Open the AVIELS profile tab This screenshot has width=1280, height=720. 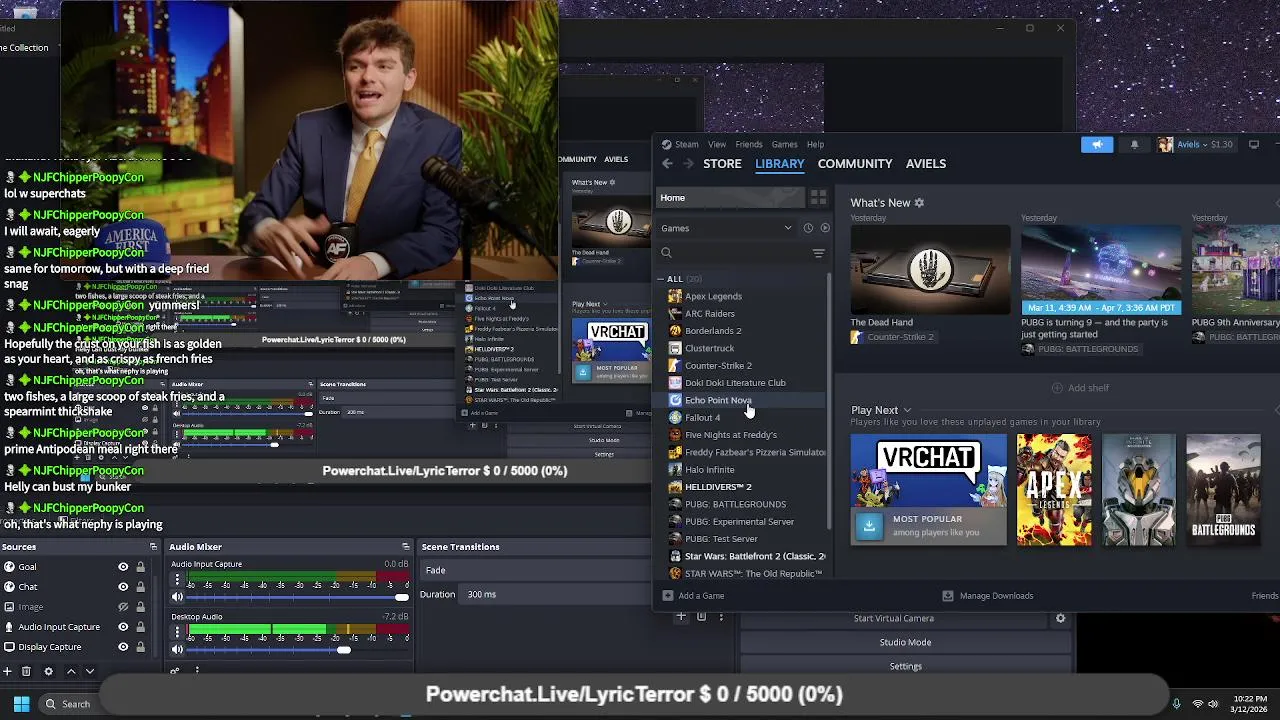pyautogui.click(x=926, y=164)
